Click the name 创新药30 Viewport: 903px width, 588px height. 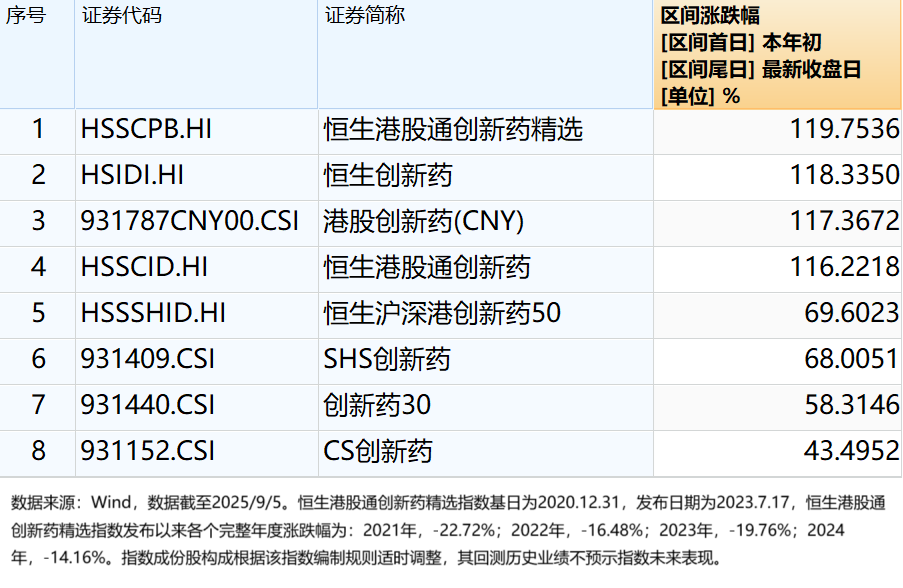[377, 405]
